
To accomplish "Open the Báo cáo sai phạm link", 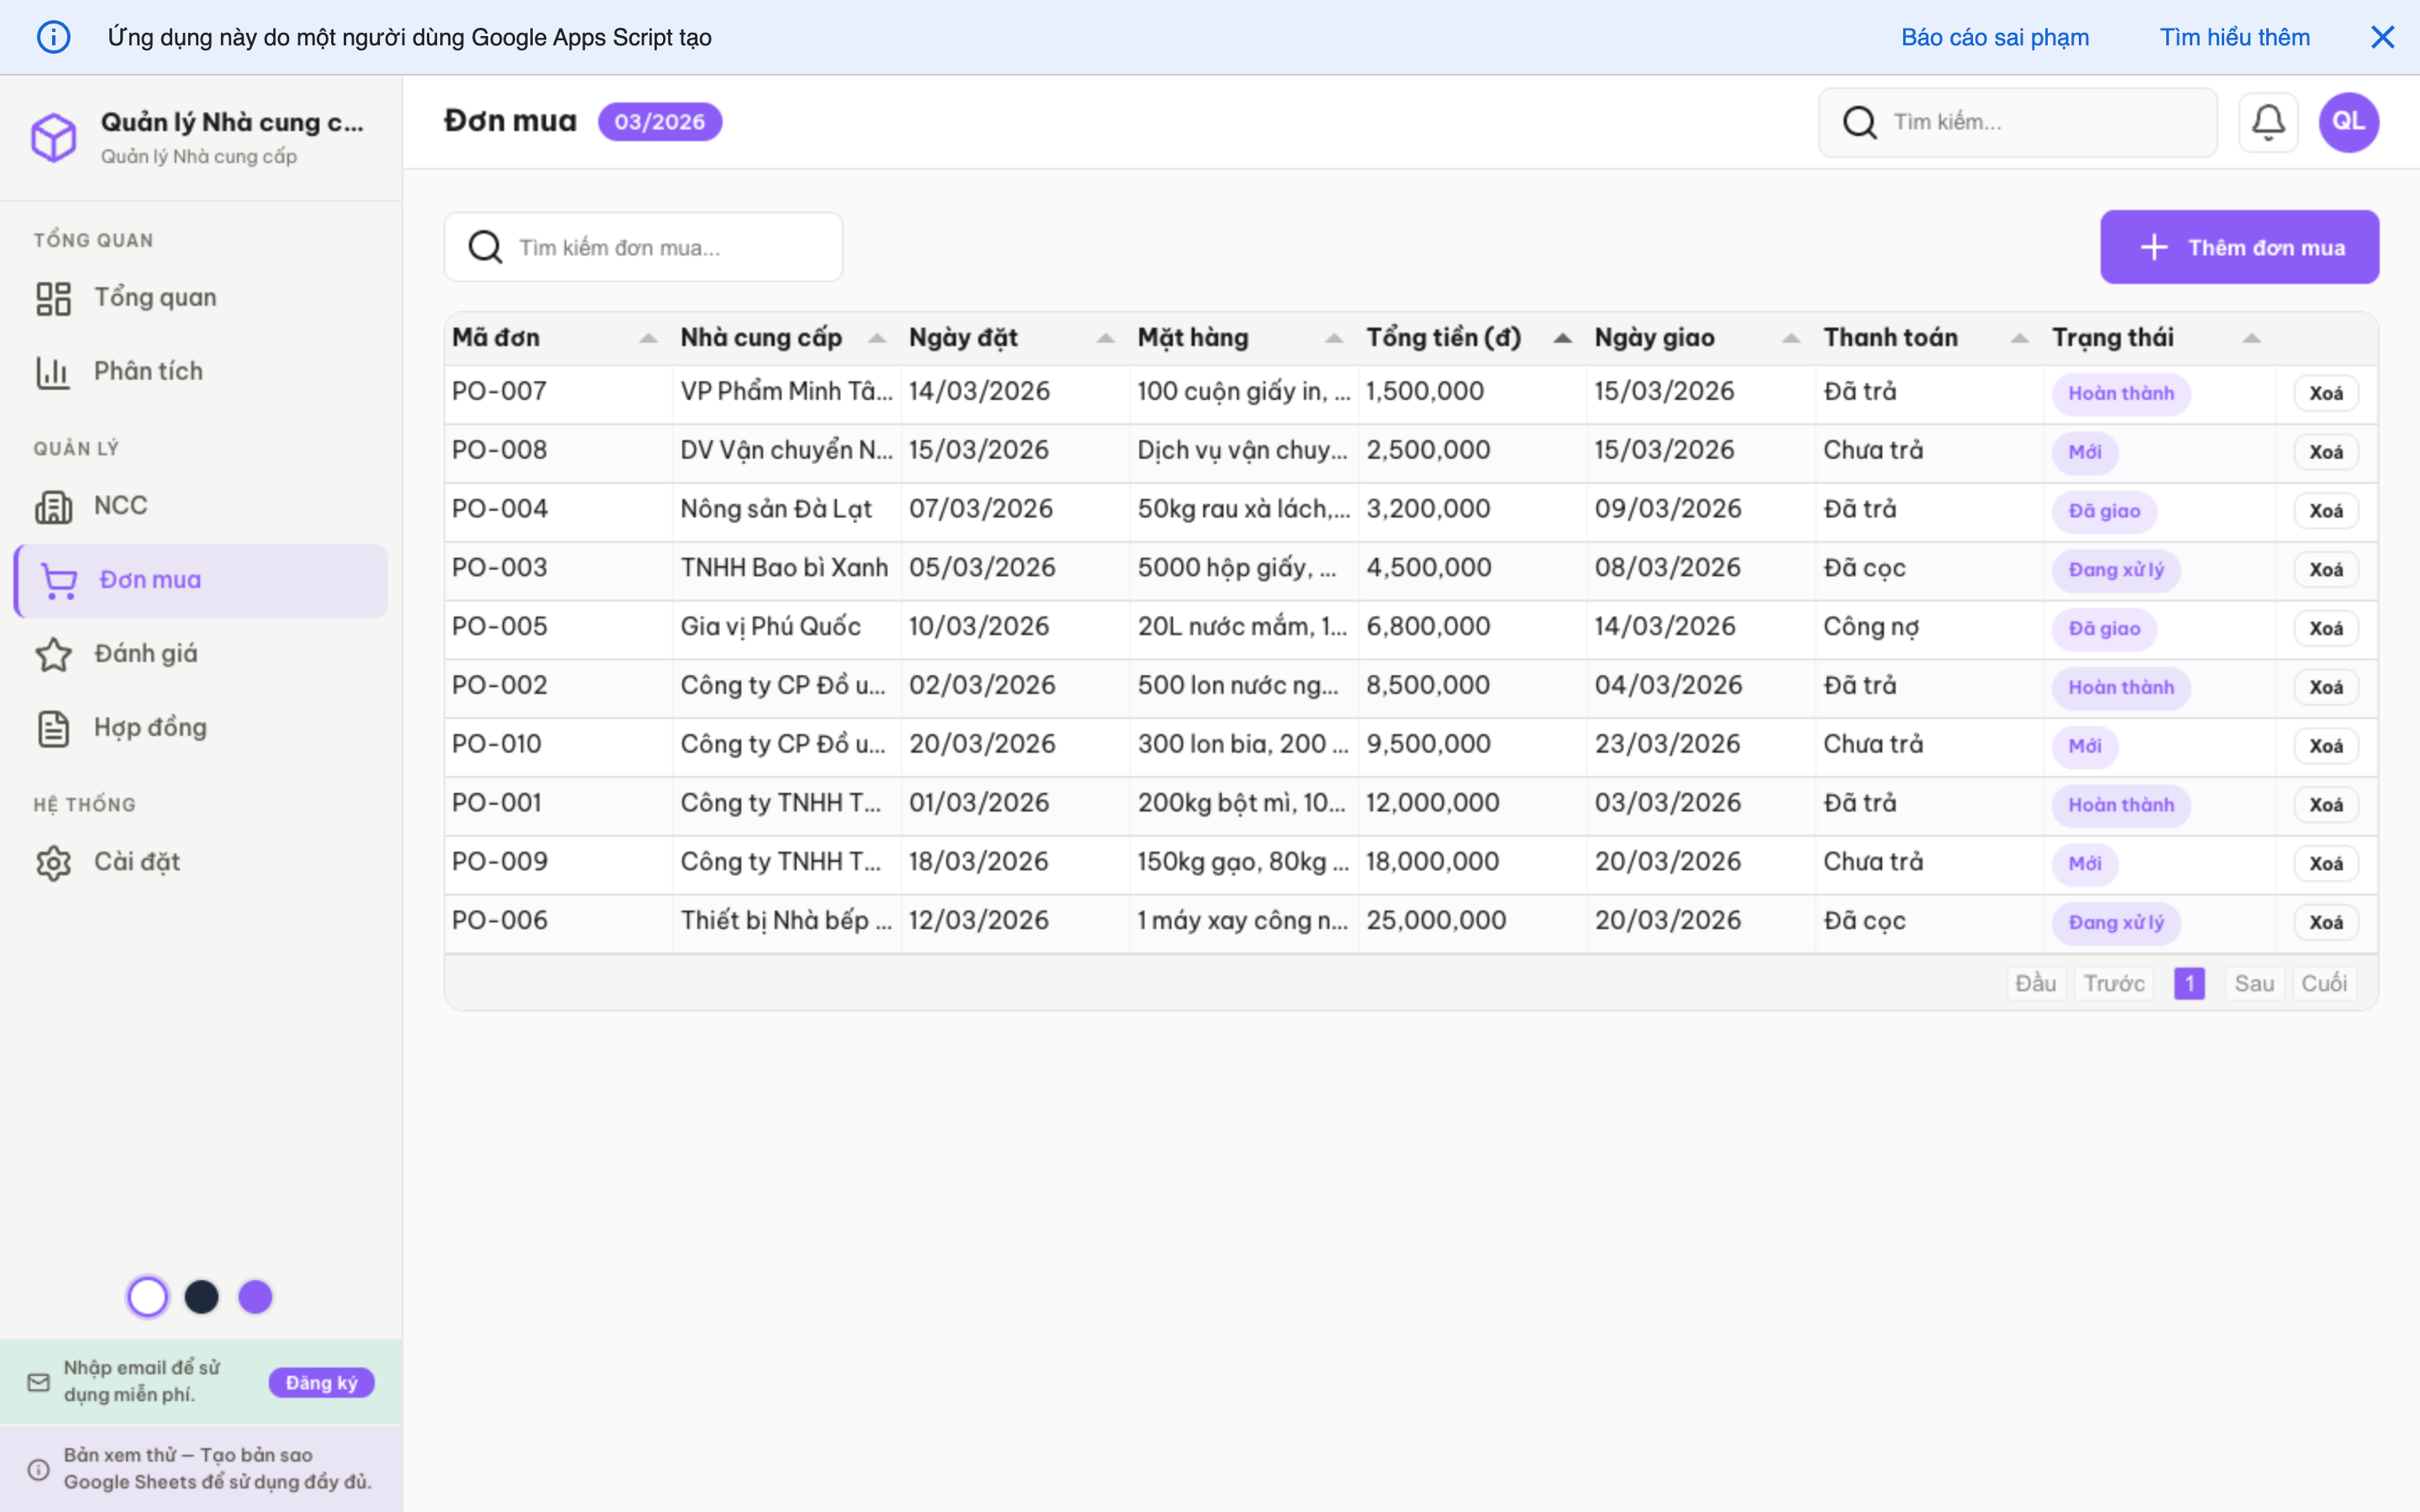I will click(x=1994, y=37).
